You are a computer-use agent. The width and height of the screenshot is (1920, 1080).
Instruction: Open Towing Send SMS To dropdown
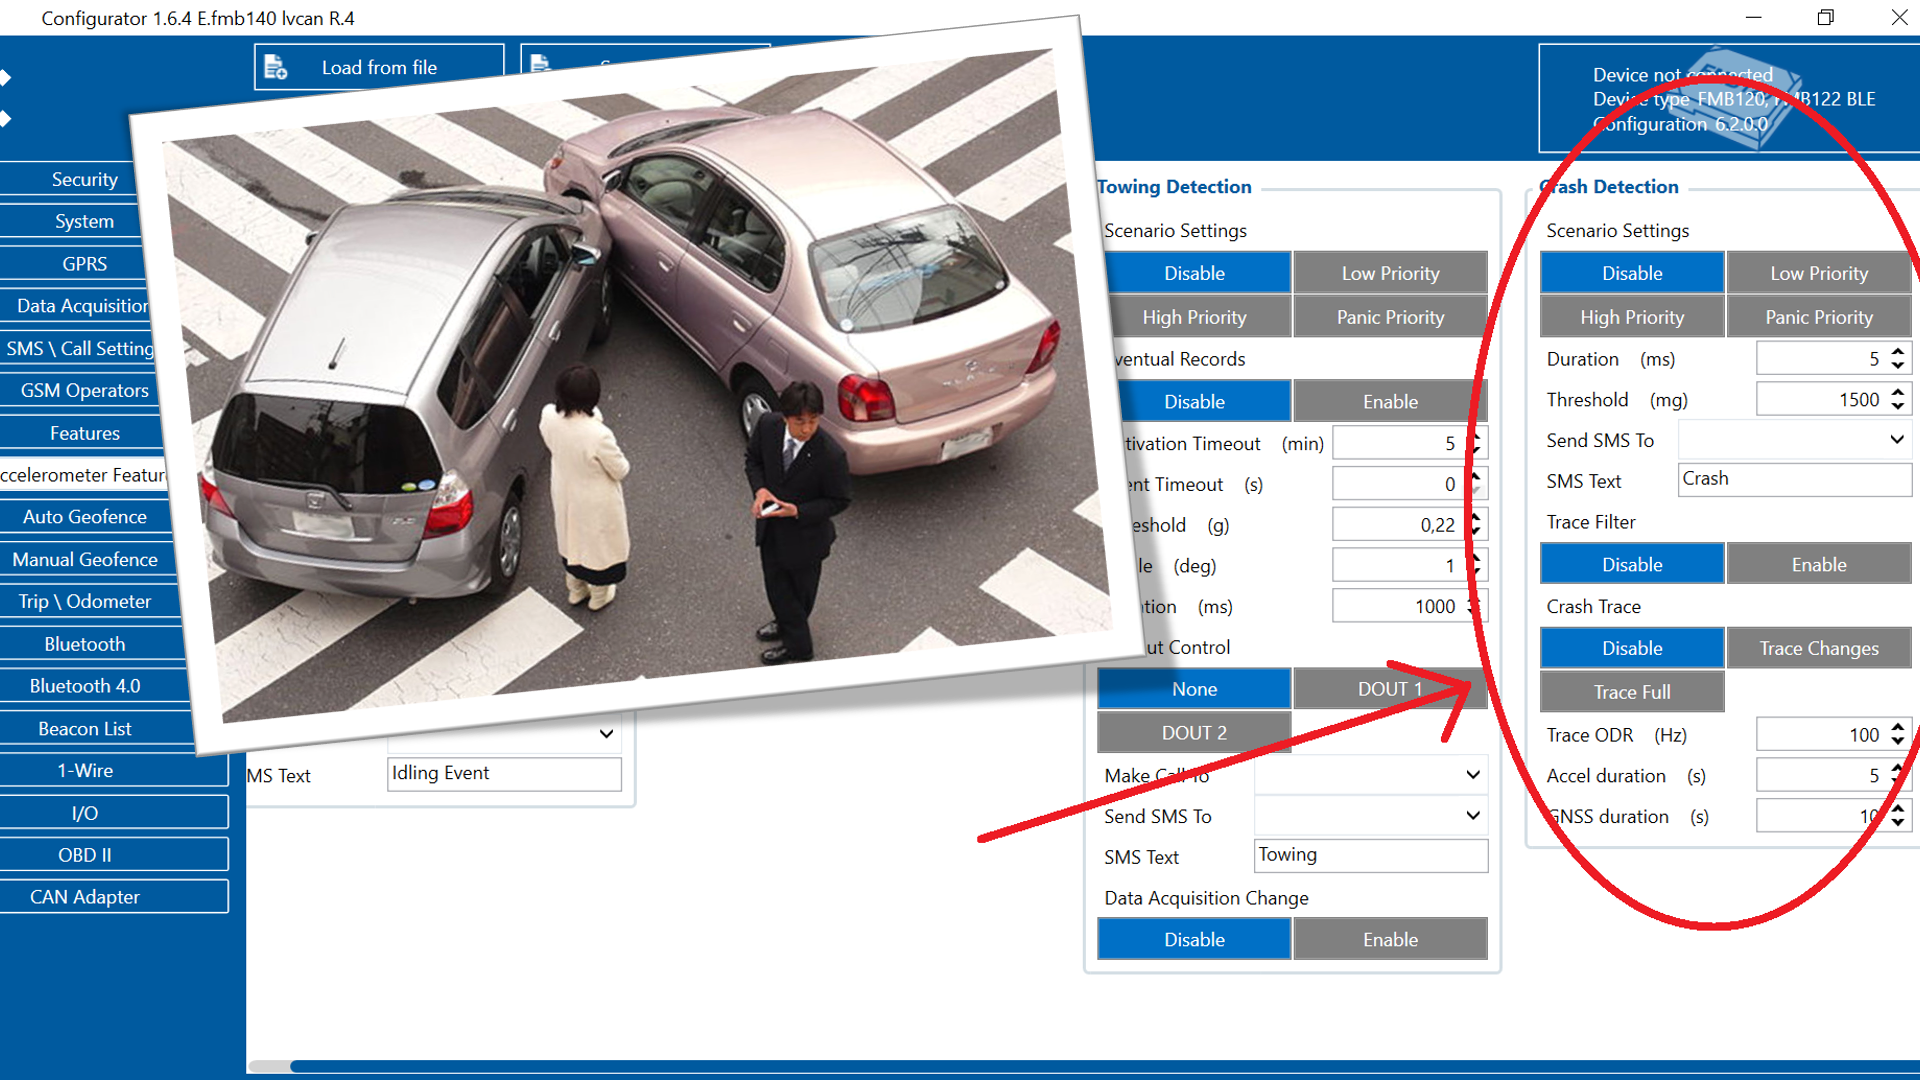pos(1472,816)
